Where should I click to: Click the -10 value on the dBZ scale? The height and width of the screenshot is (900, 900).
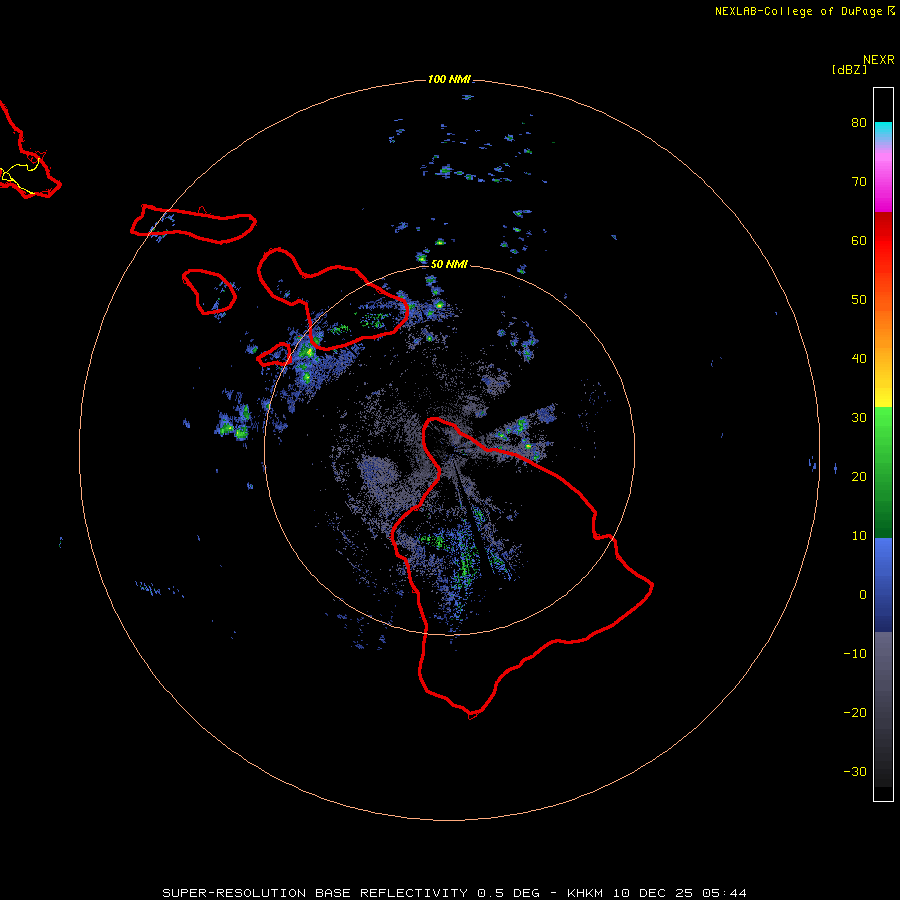pos(855,654)
